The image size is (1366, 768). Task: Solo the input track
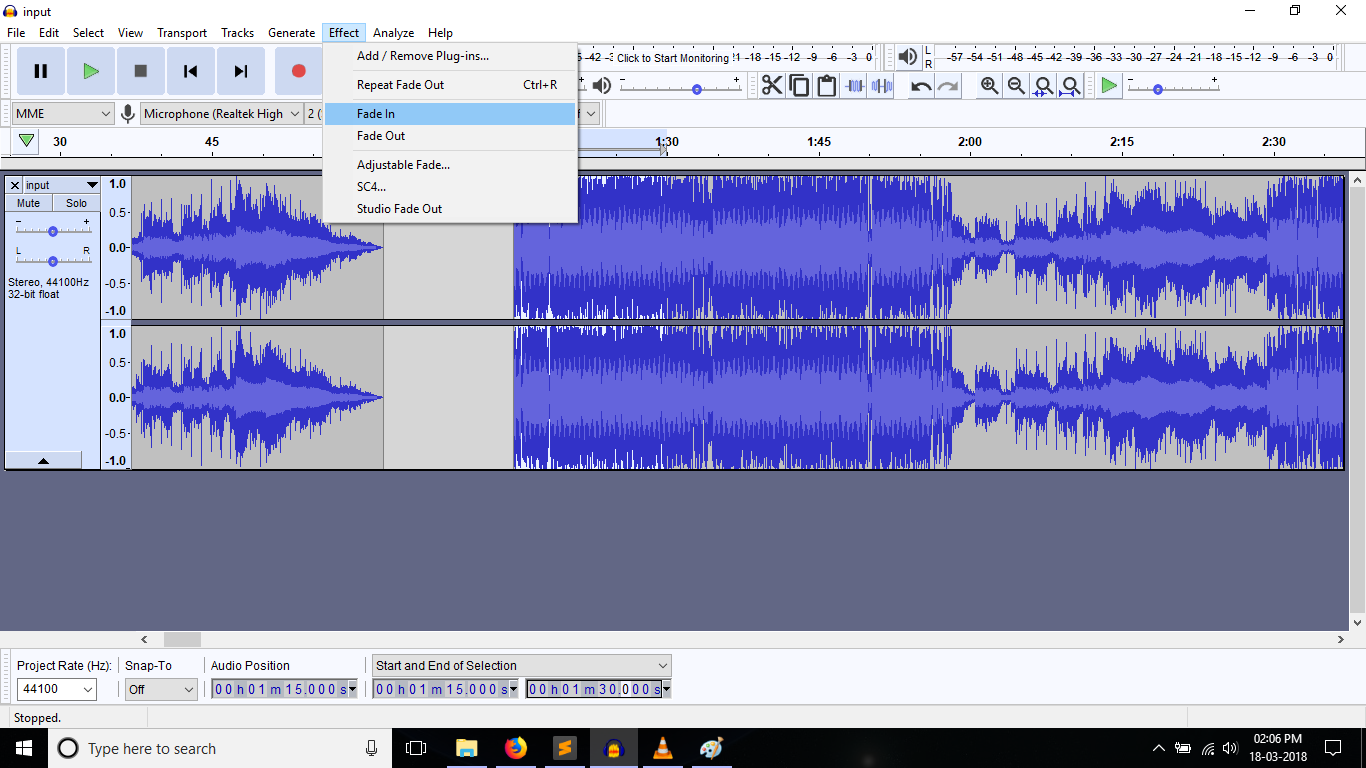(76, 203)
